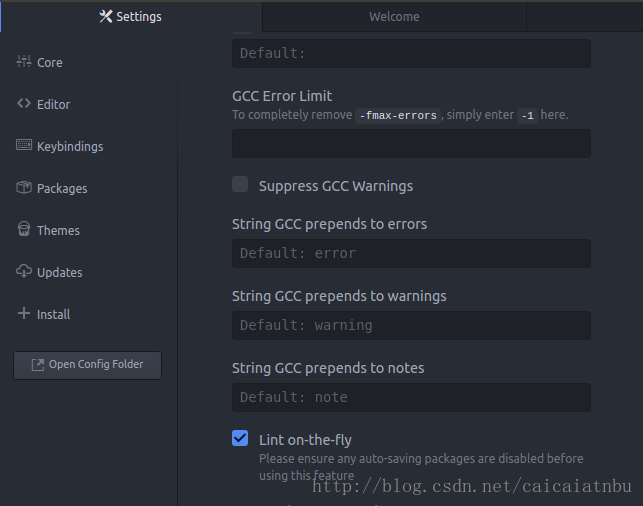Click the String GCC prepends to warnings field
The width and height of the screenshot is (643, 506).
[411, 325]
